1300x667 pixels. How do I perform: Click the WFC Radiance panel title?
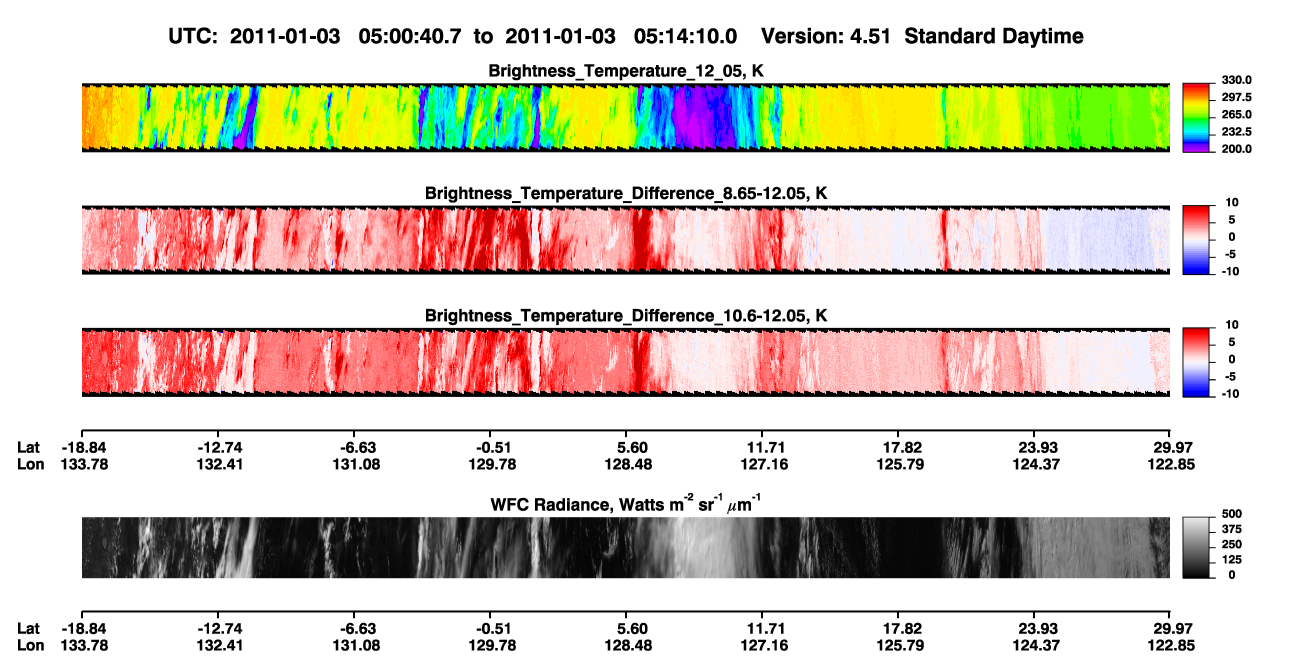(625, 502)
